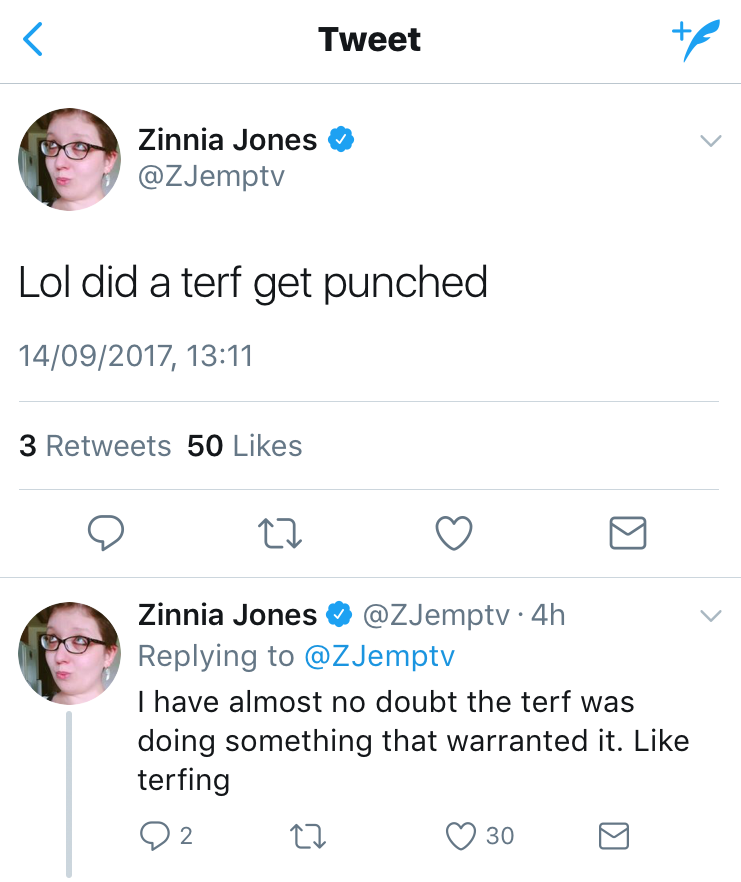Screen dimensions: 741x882
Task: Retweet the main tweet
Action: pos(281,534)
